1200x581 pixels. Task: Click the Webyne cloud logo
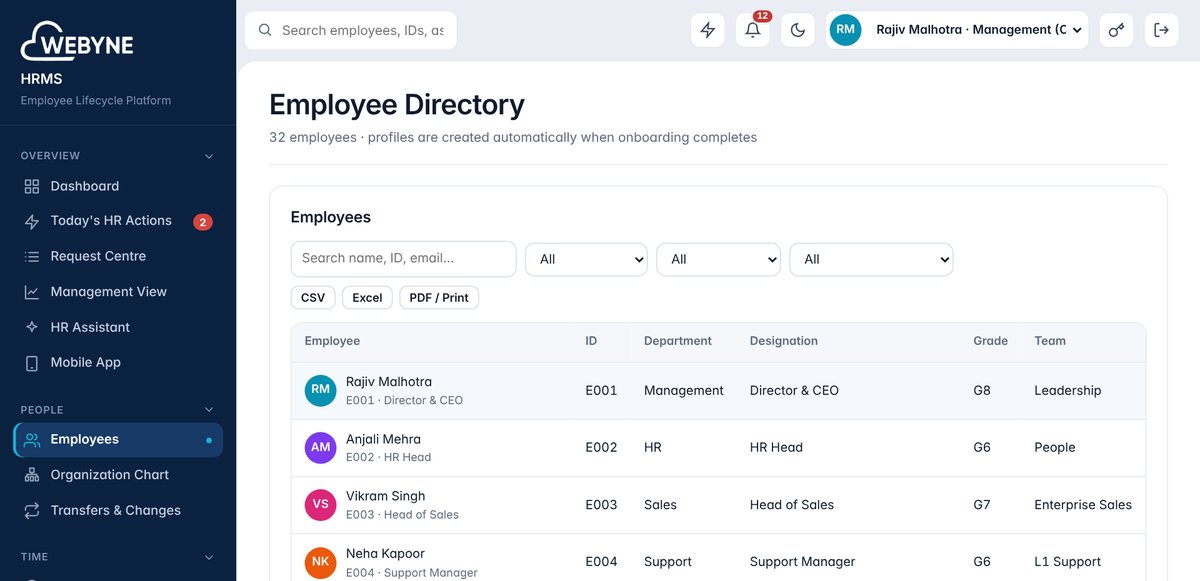[x=77, y=41]
